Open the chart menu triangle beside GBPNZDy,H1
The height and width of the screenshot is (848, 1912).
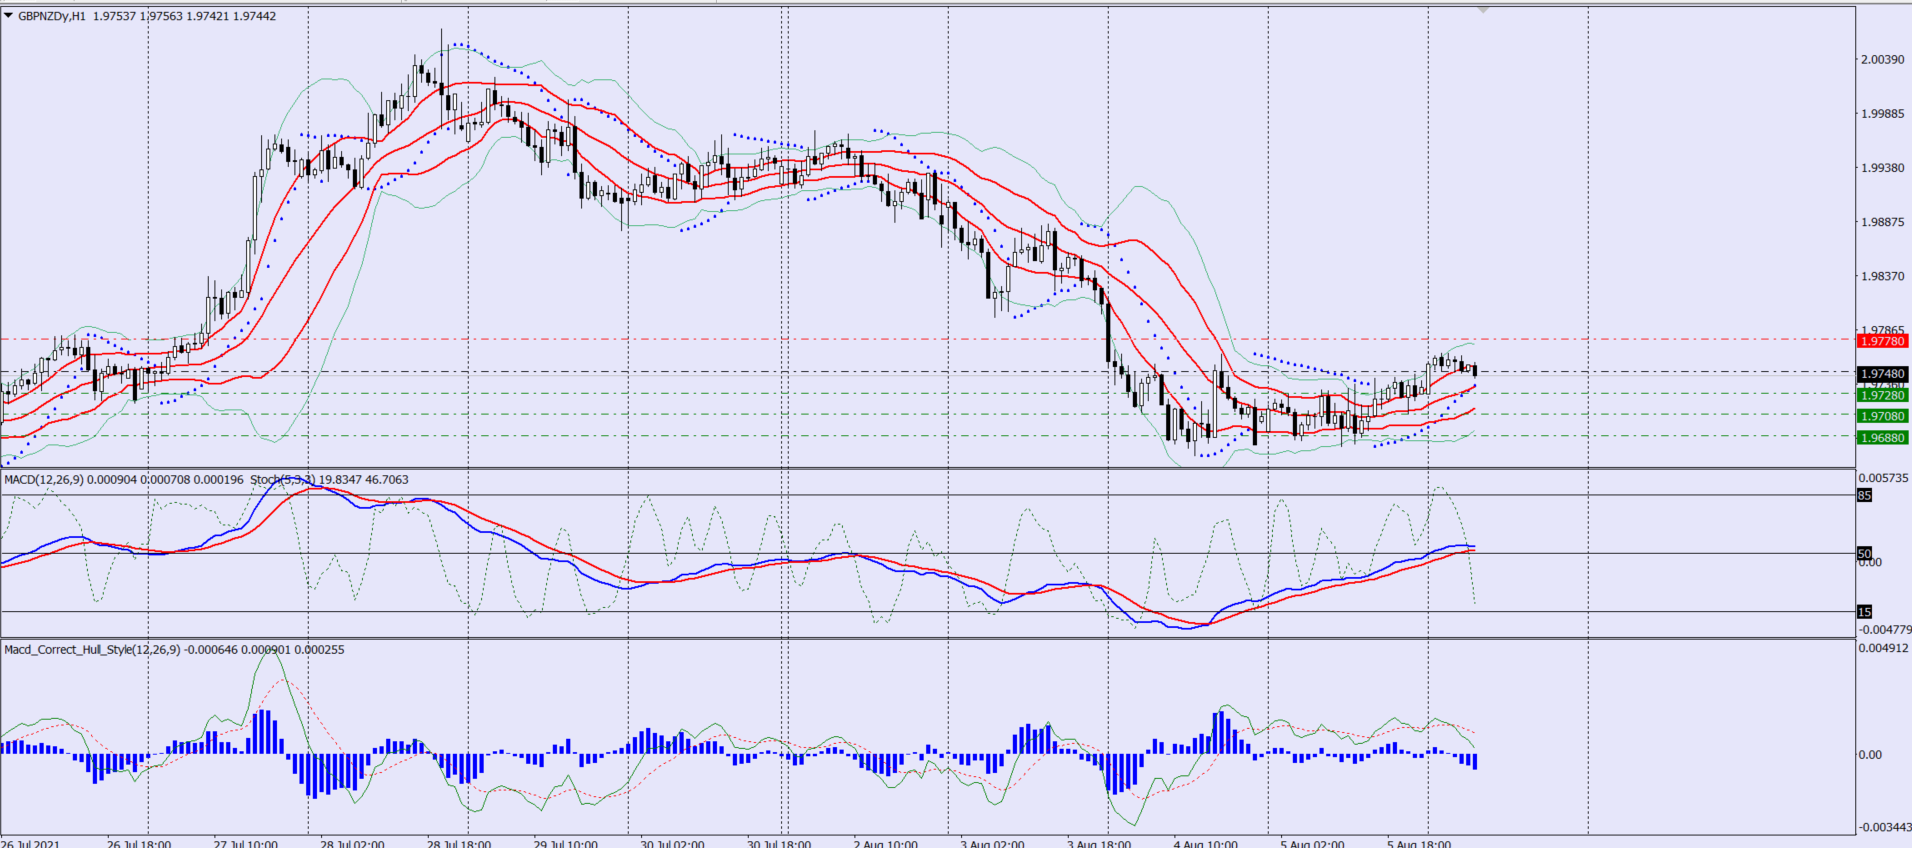9,16
